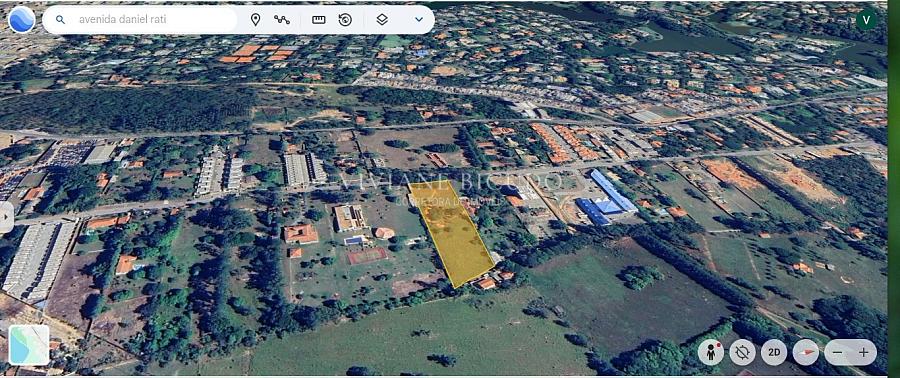The image size is (900, 378).
Task: Select the draw path tool icon
Action: [x=282, y=20]
